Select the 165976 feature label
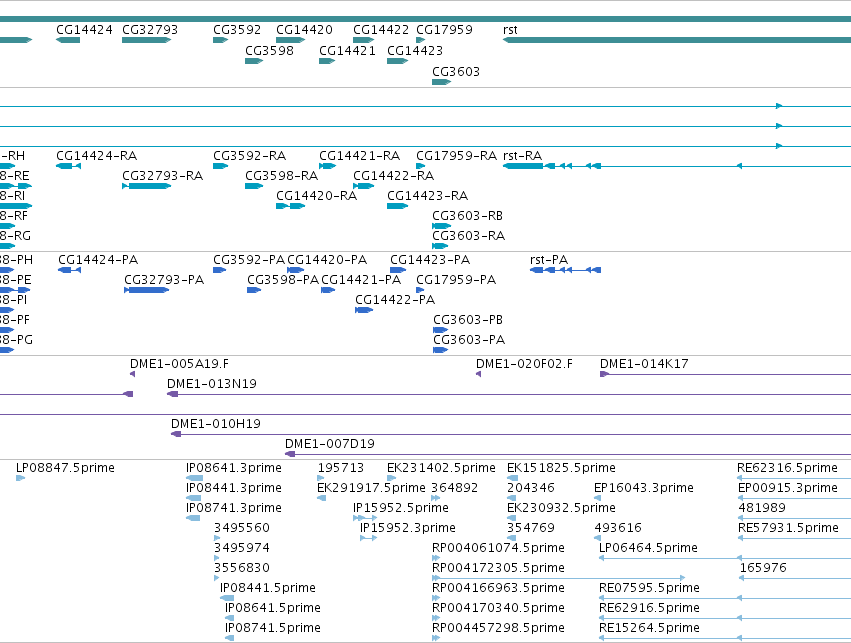The width and height of the screenshot is (851, 643). coord(763,568)
